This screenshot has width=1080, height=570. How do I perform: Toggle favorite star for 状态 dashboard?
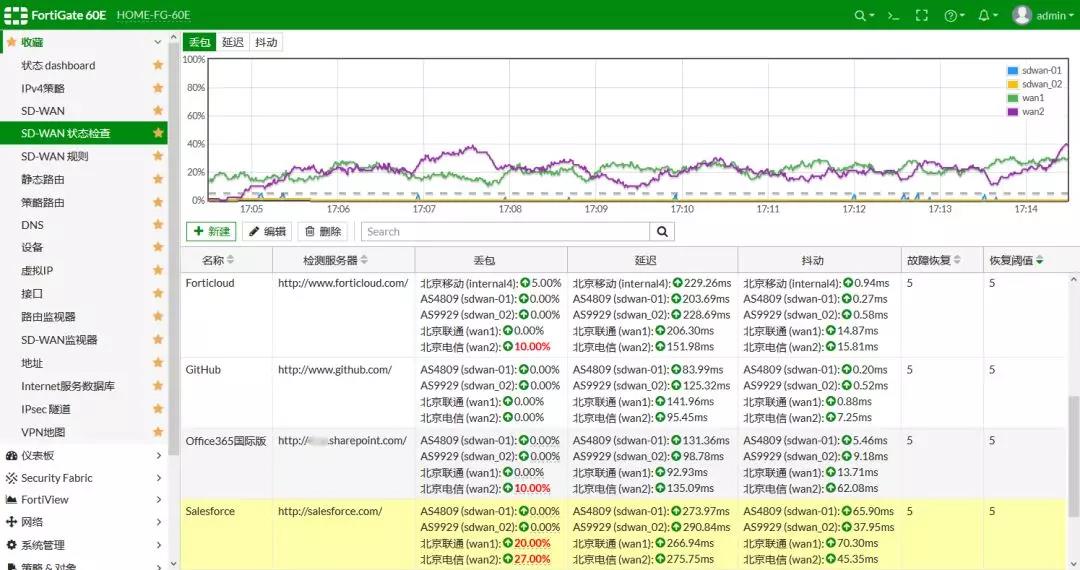[x=158, y=65]
